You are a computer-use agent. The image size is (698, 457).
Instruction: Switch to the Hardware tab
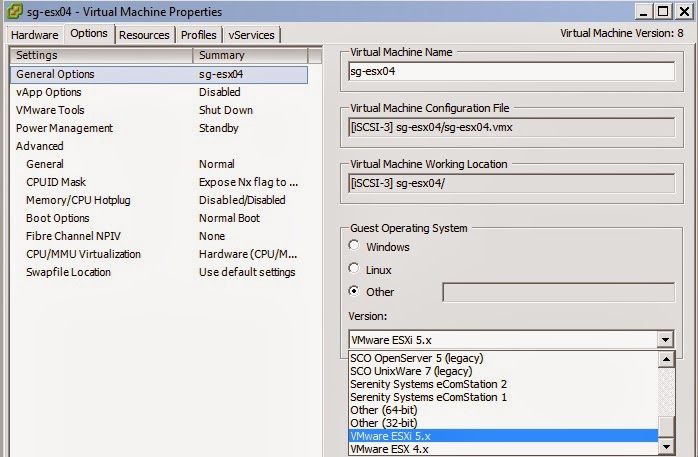pyautogui.click(x=34, y=35)
